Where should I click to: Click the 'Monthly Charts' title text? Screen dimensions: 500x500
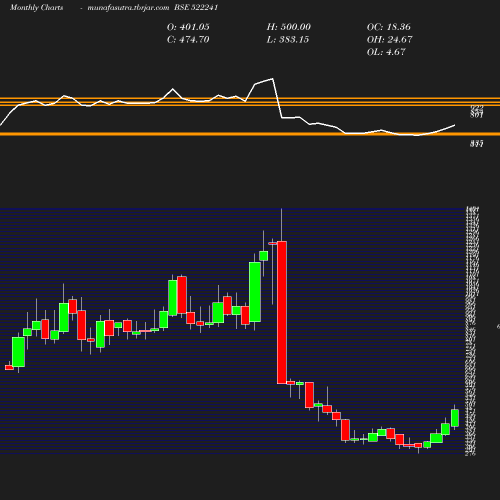(36, 7)
